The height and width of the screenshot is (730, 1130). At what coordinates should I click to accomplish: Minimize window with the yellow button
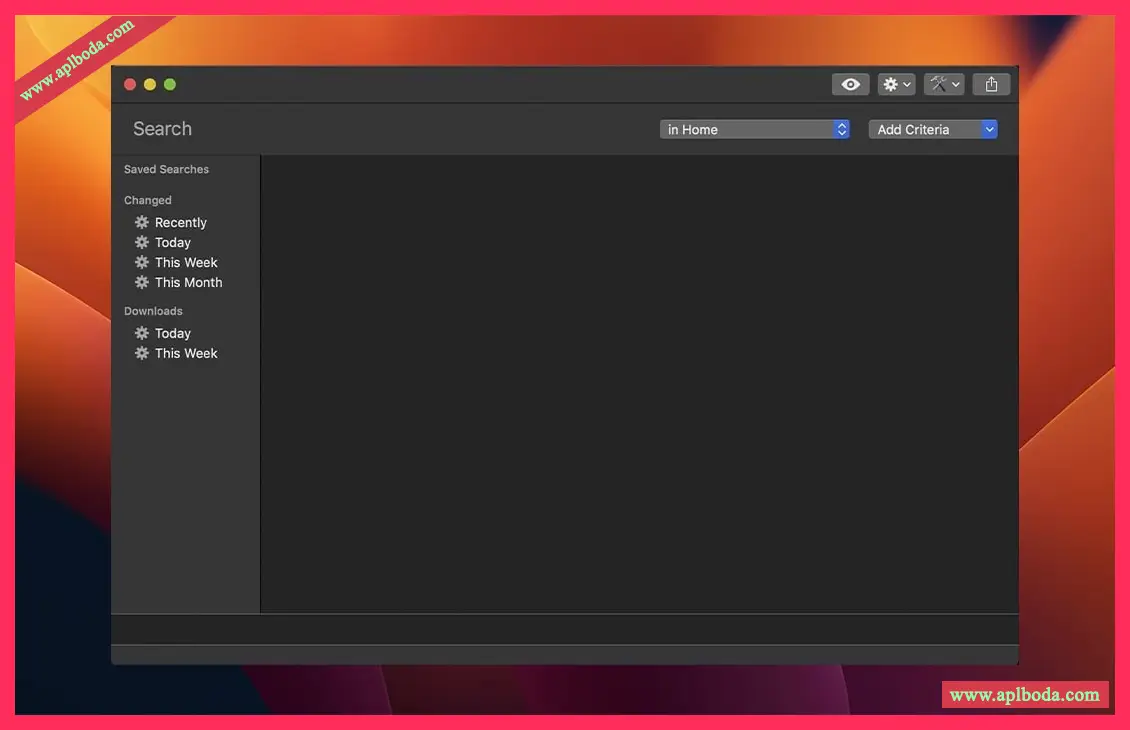pyautogui.click(x=150, y=85)
